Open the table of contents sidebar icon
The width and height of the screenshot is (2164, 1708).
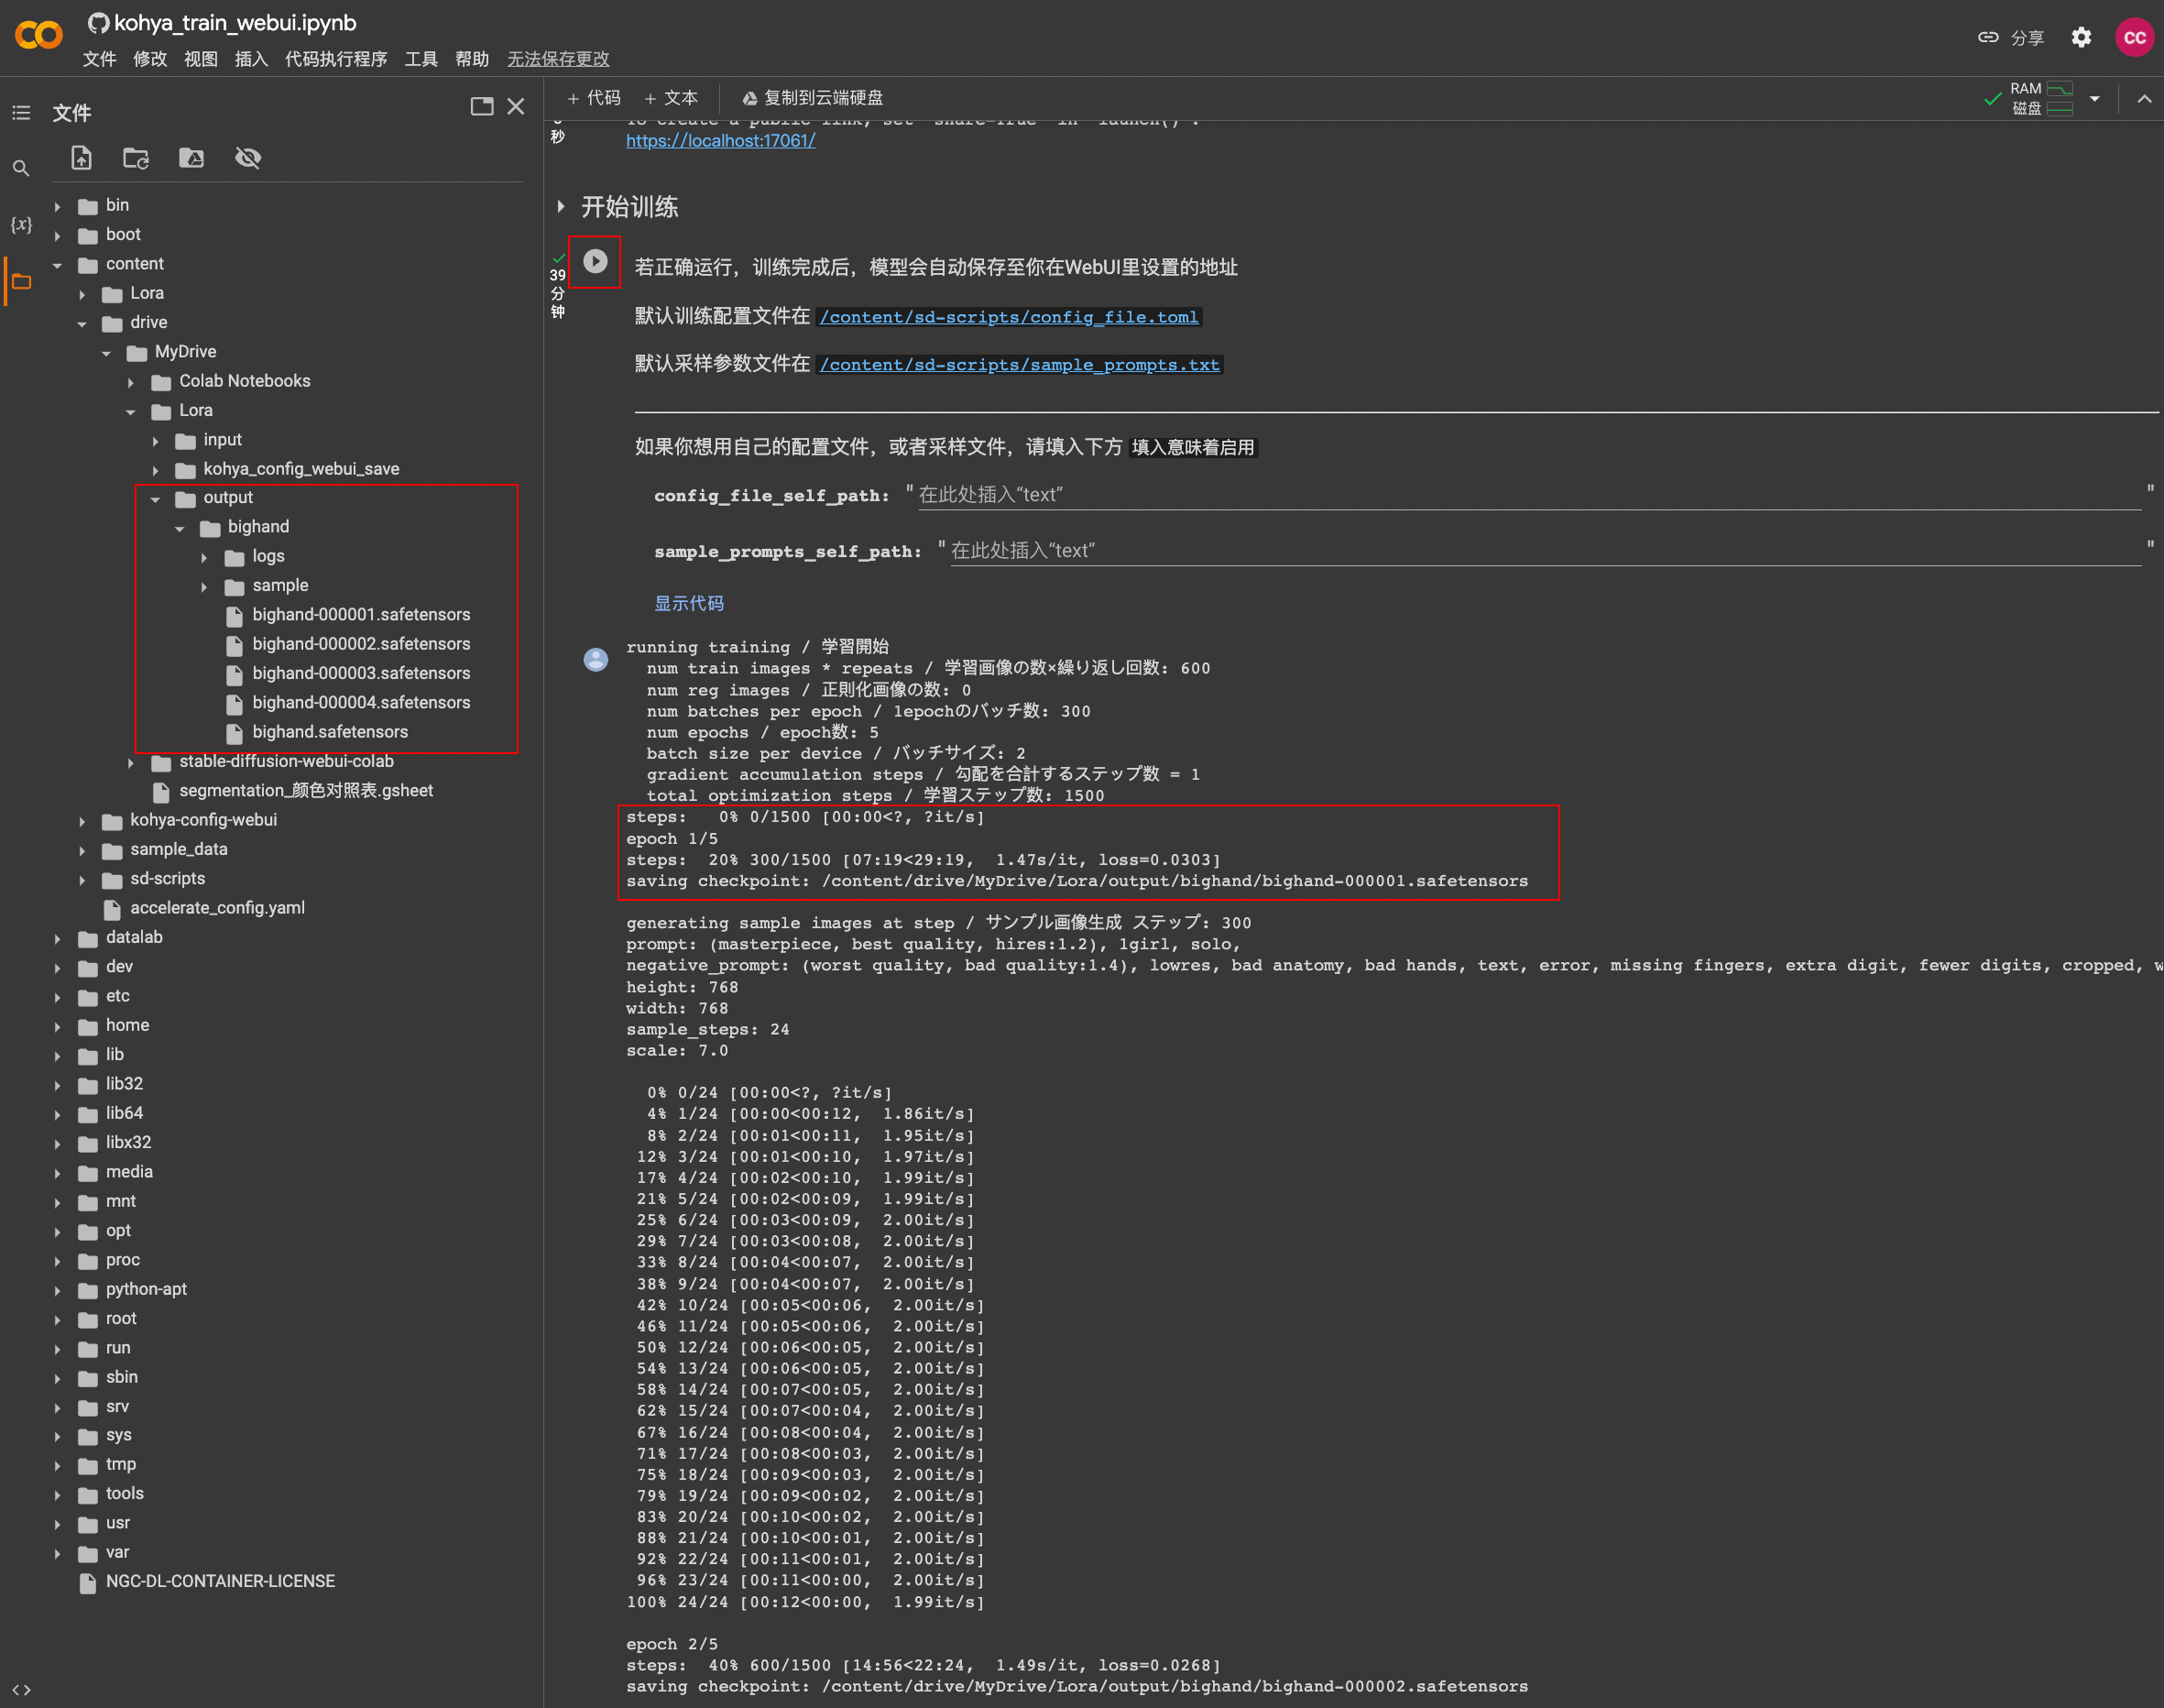pyautogui.click(x=21, y=113)
